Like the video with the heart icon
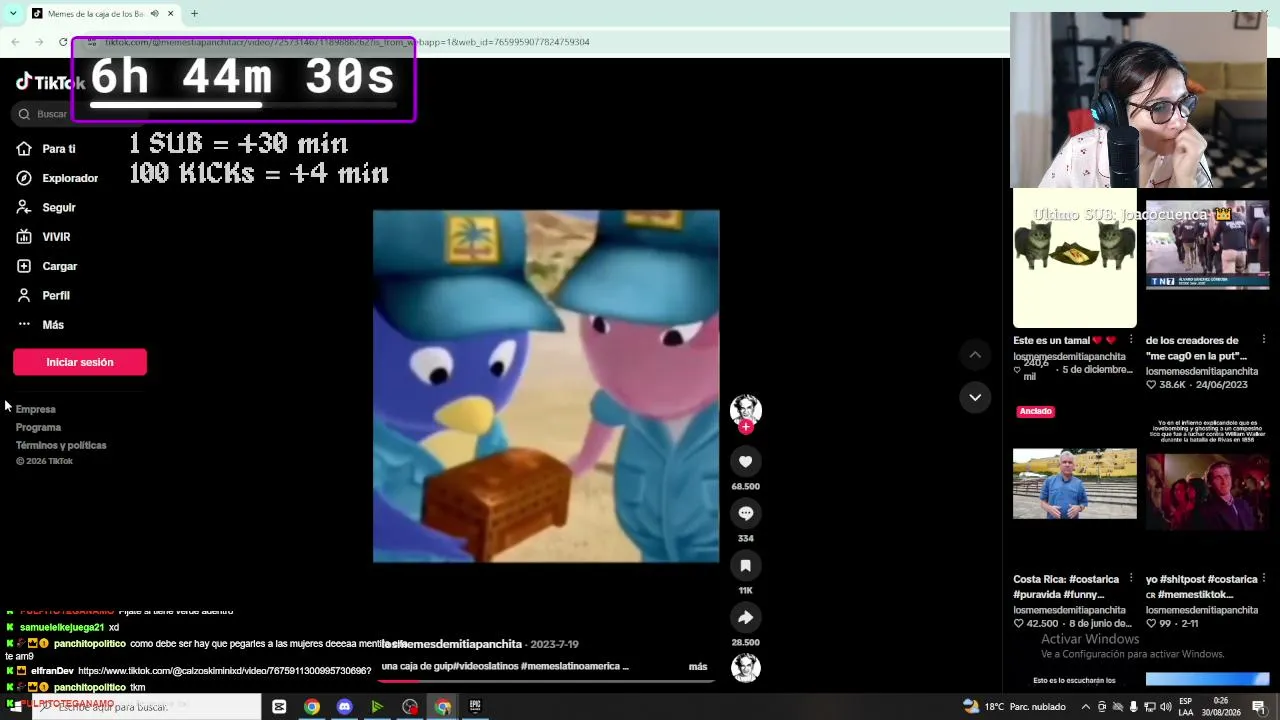Screen dimensions: 1280x720 click(746, 461)
